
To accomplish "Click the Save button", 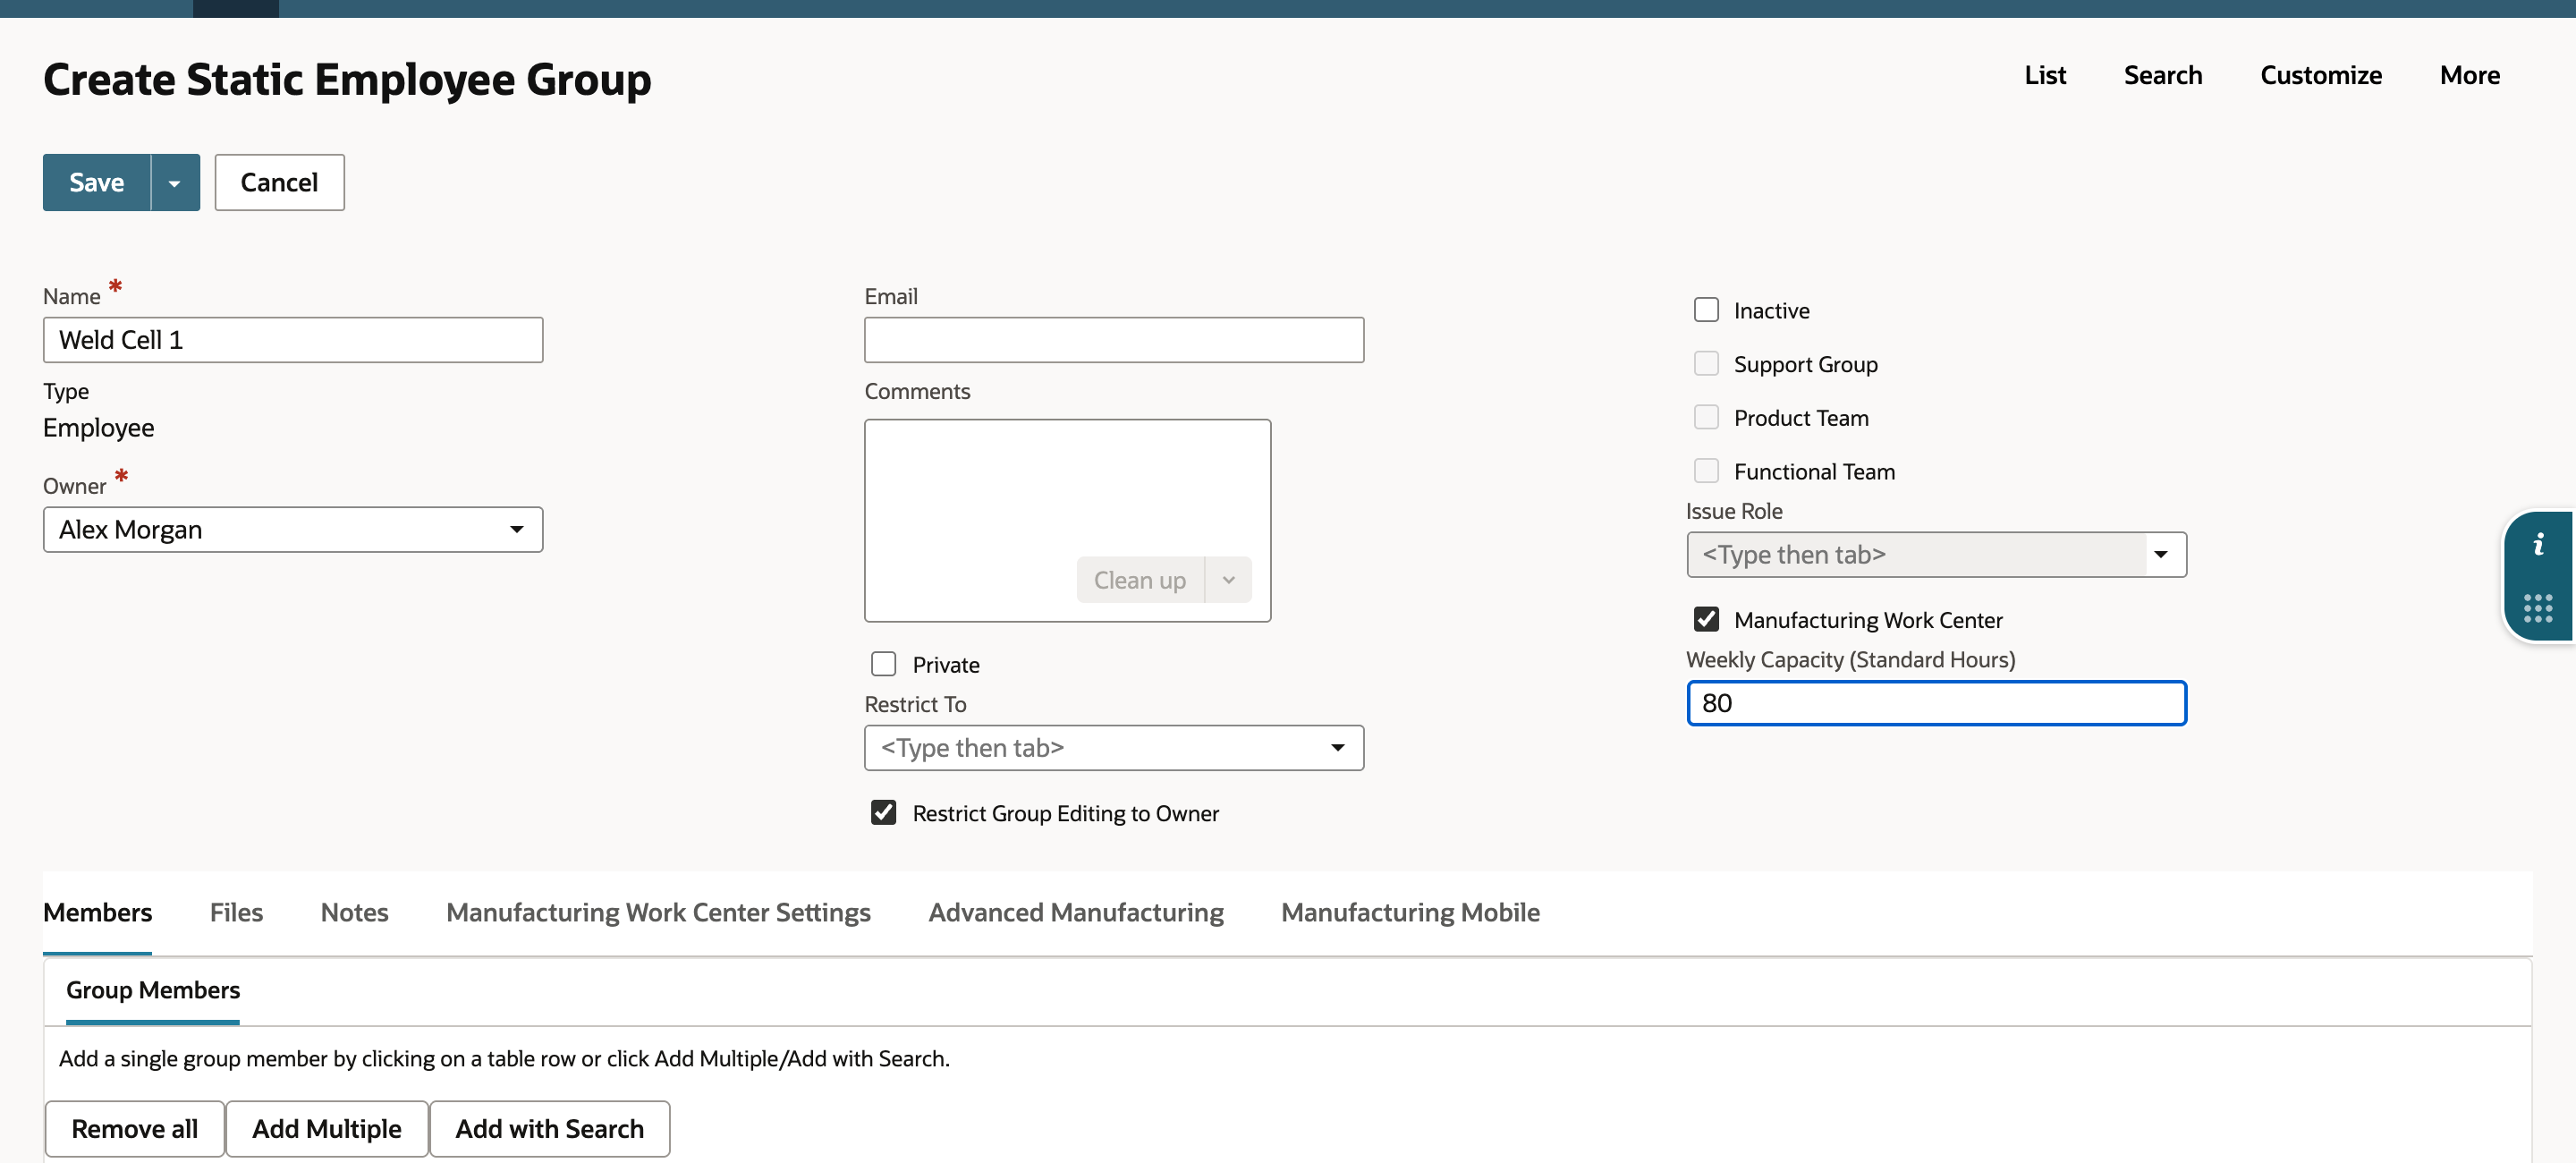I will (97, 183).
